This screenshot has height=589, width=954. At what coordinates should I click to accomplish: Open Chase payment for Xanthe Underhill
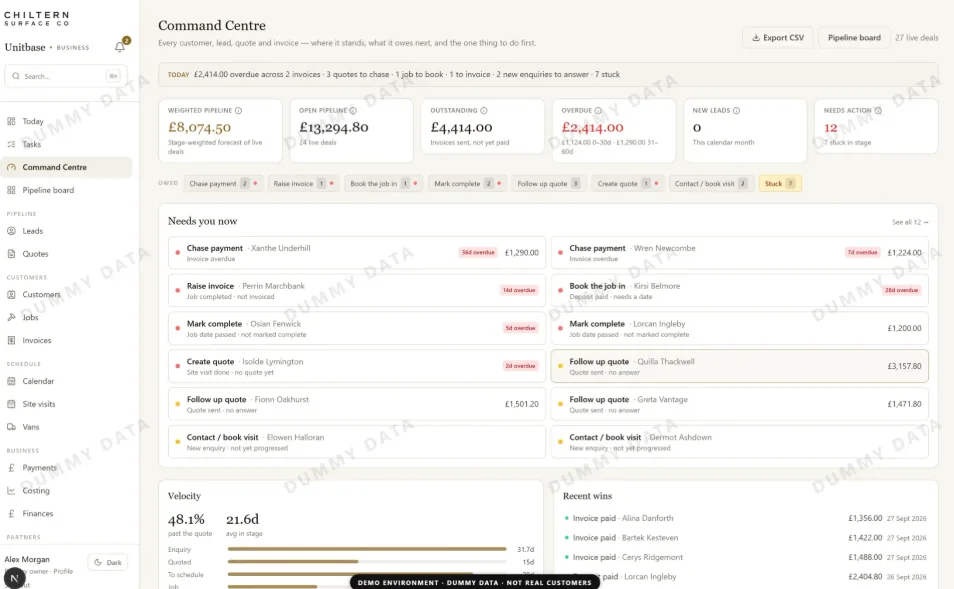357,253
